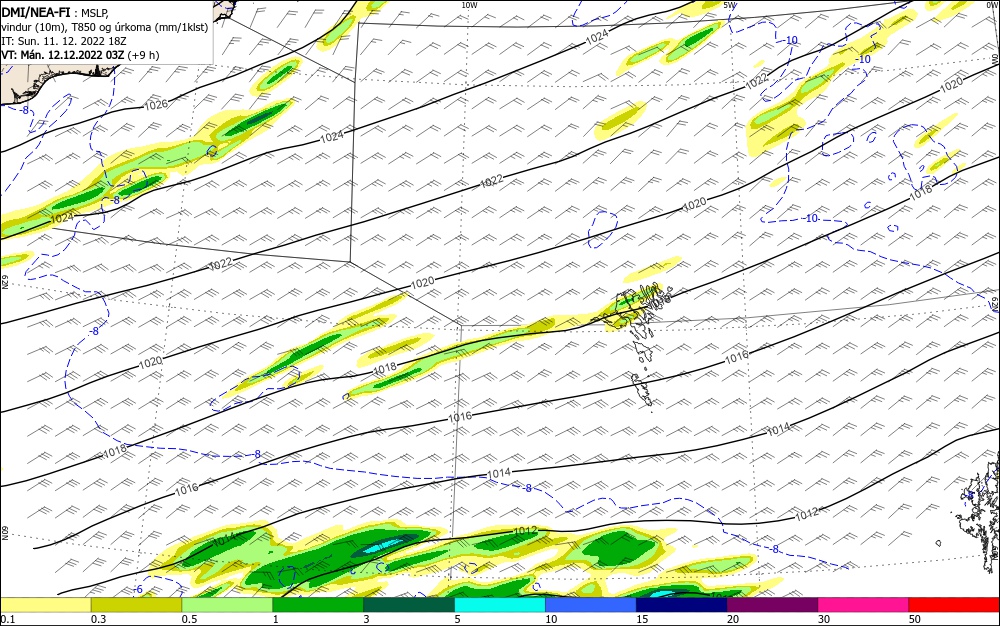The height and width of the screenshot is (626, 1000).
Task: Select the purple 20–30 legend swatch
Action: [772, 605]
